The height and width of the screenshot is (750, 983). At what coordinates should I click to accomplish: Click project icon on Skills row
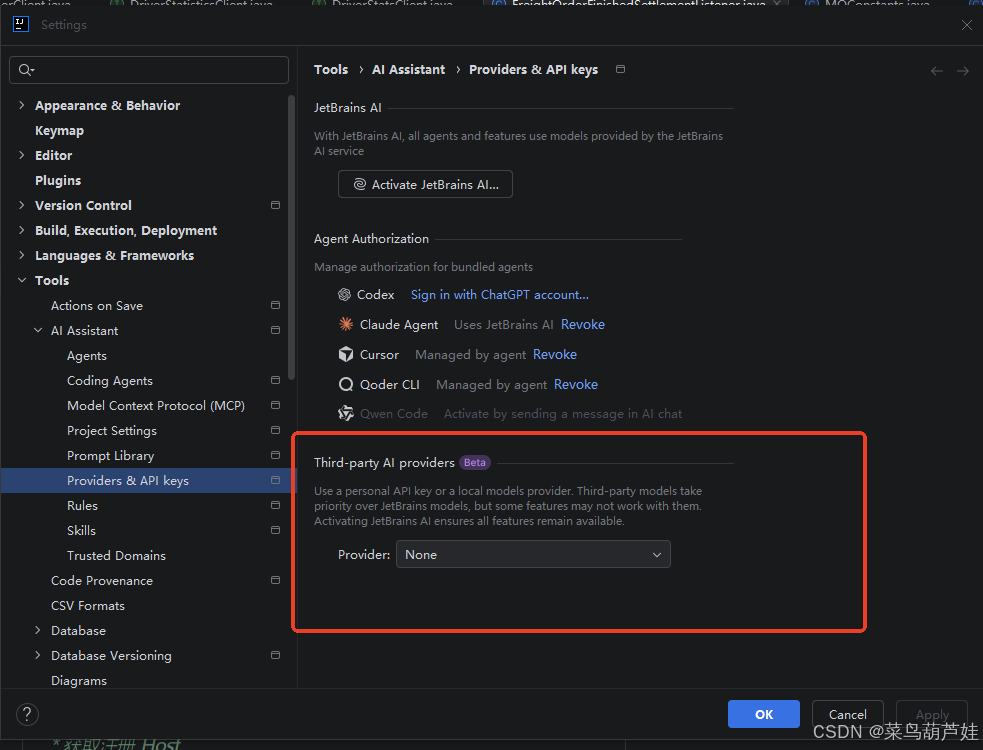(275, 530)
